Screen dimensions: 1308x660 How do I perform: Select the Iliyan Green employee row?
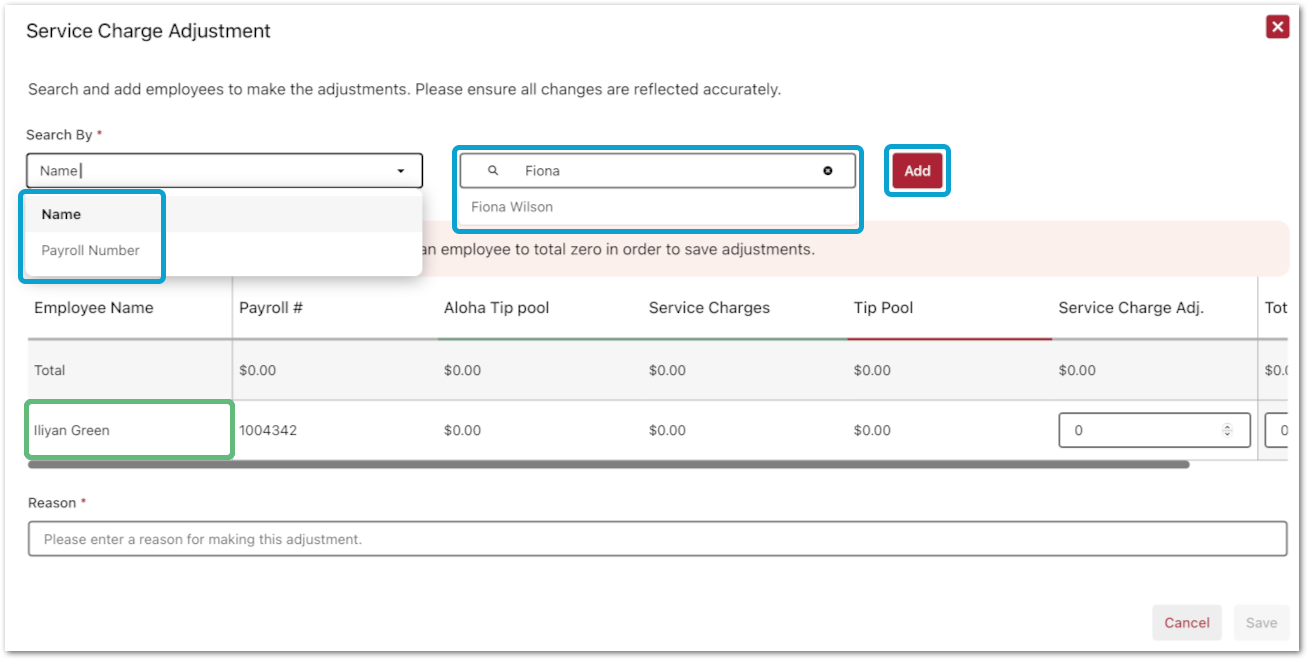72,430
